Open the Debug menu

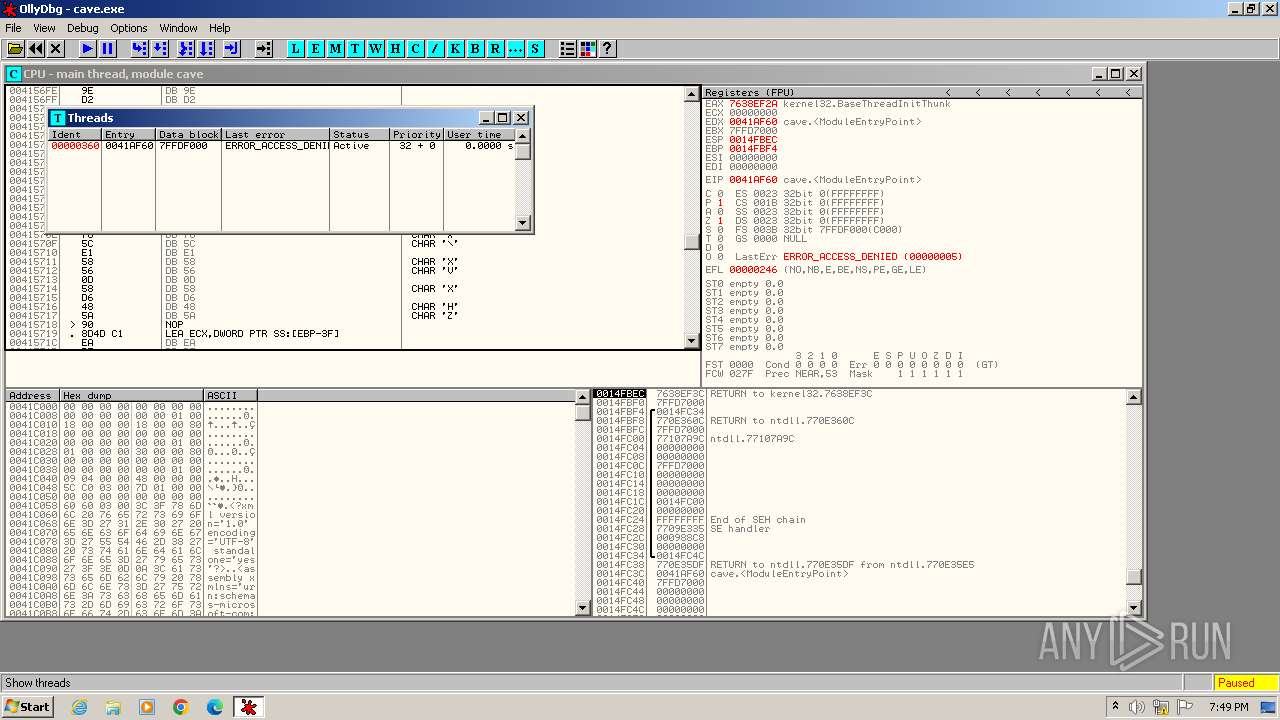point(82,28)
